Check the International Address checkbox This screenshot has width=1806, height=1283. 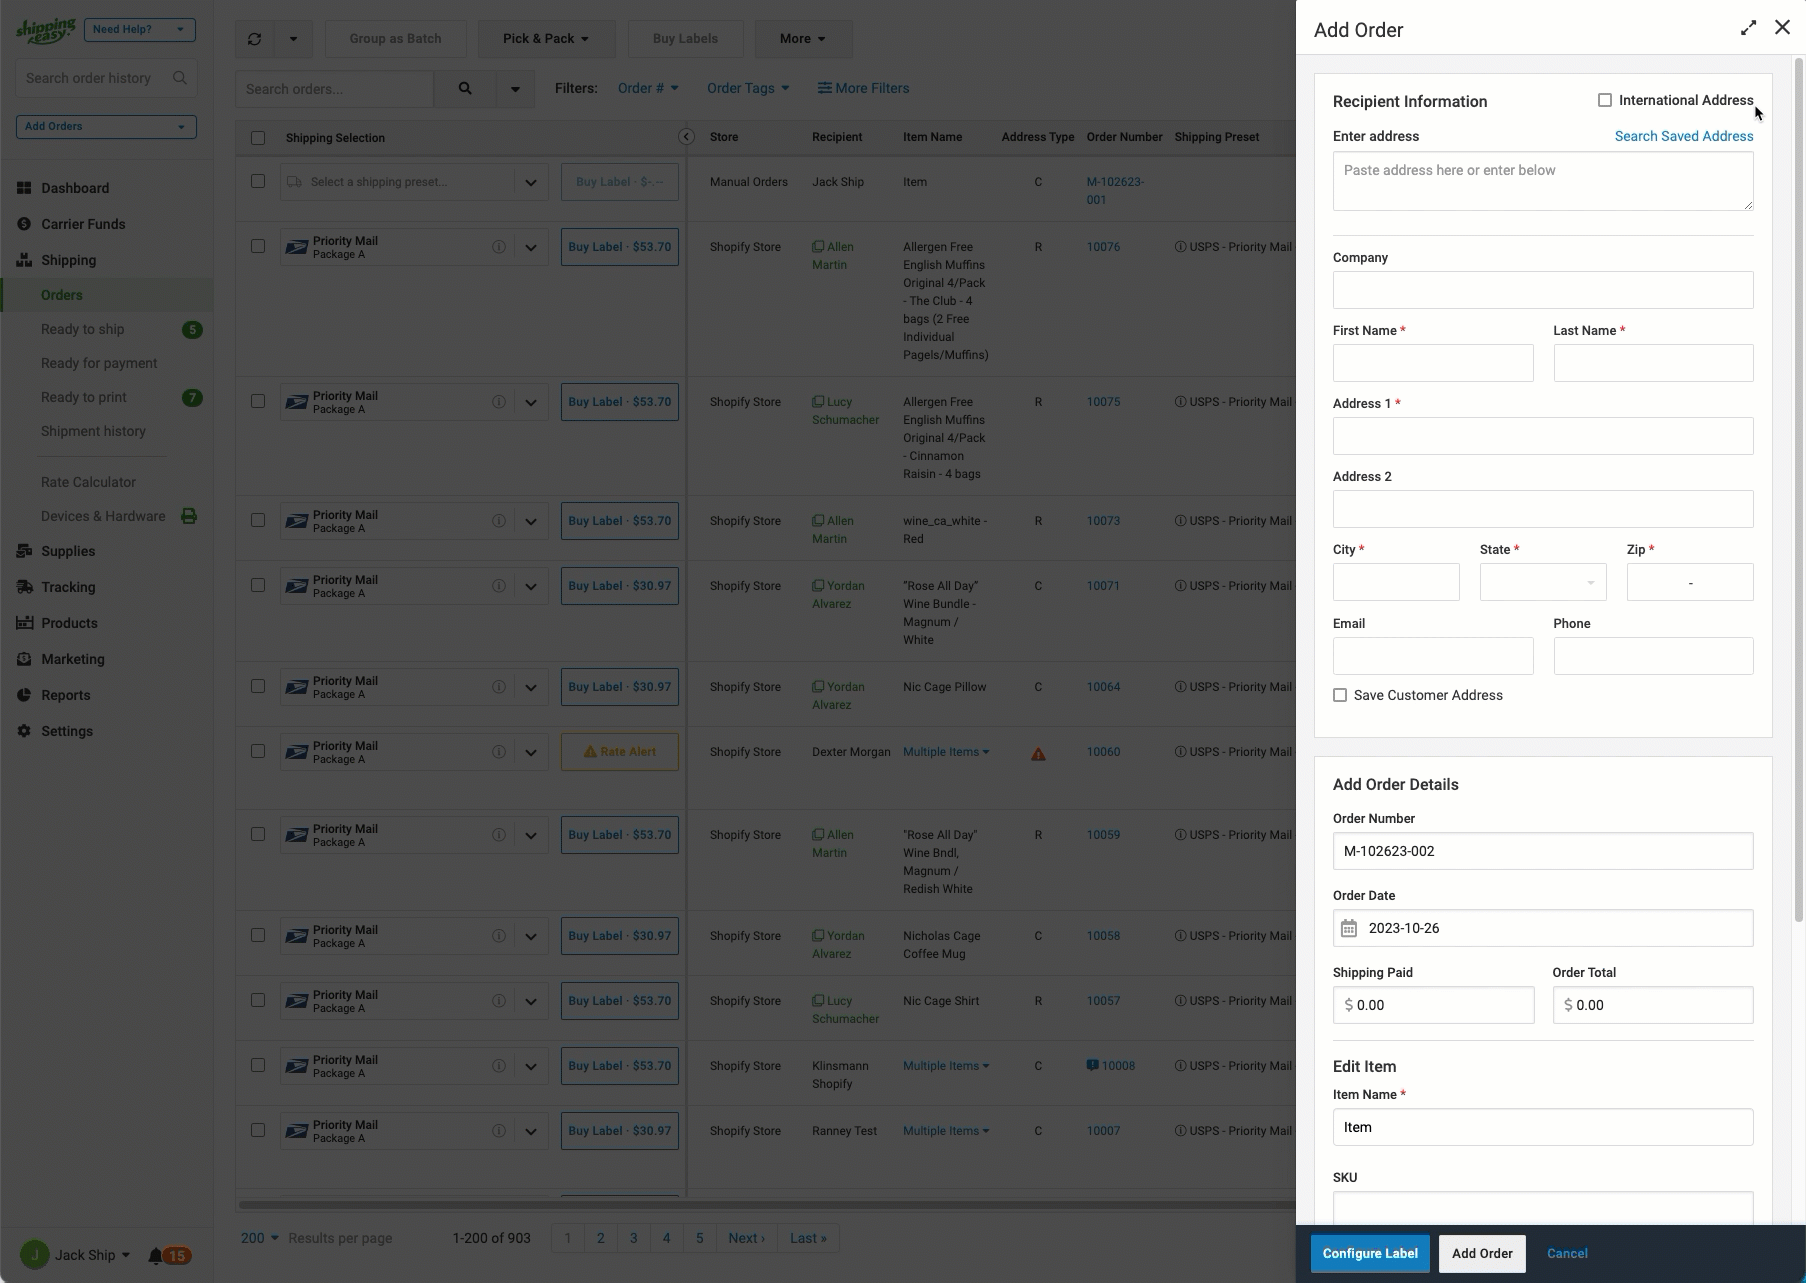tap(1605, 100)
